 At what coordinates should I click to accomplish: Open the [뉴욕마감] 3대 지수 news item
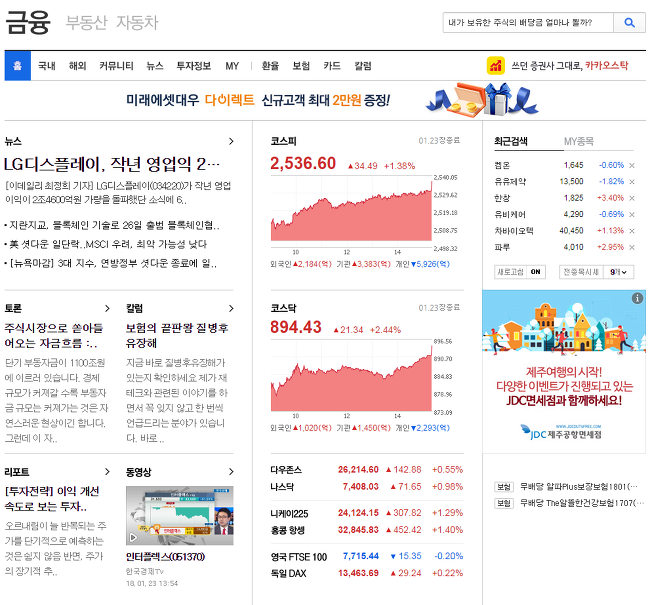111,263
